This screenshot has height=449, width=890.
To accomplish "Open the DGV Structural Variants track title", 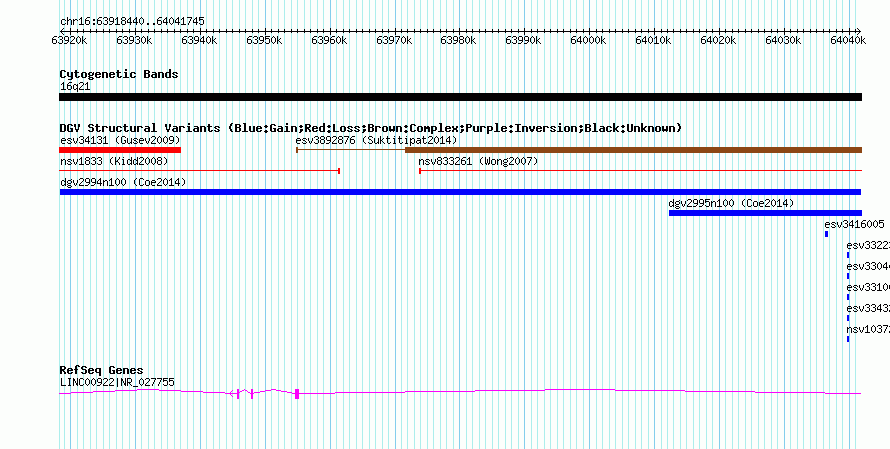I will (x=371, y=128).
